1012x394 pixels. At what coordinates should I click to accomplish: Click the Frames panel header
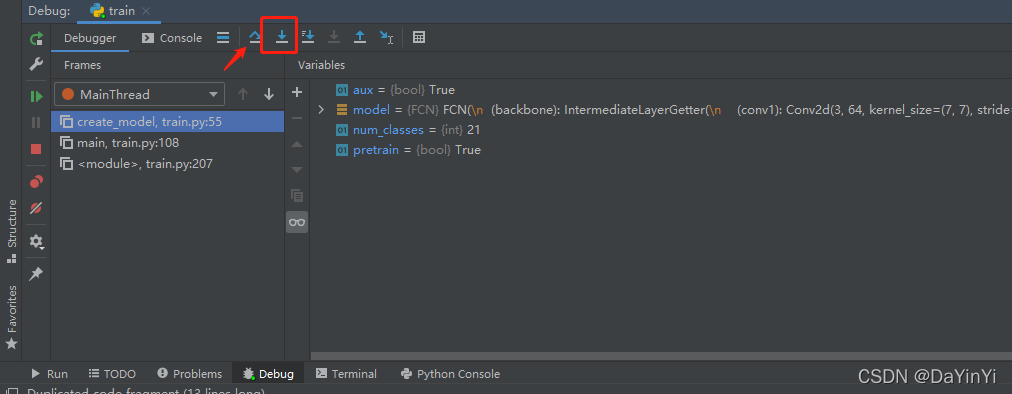click(x=83, y=65)
